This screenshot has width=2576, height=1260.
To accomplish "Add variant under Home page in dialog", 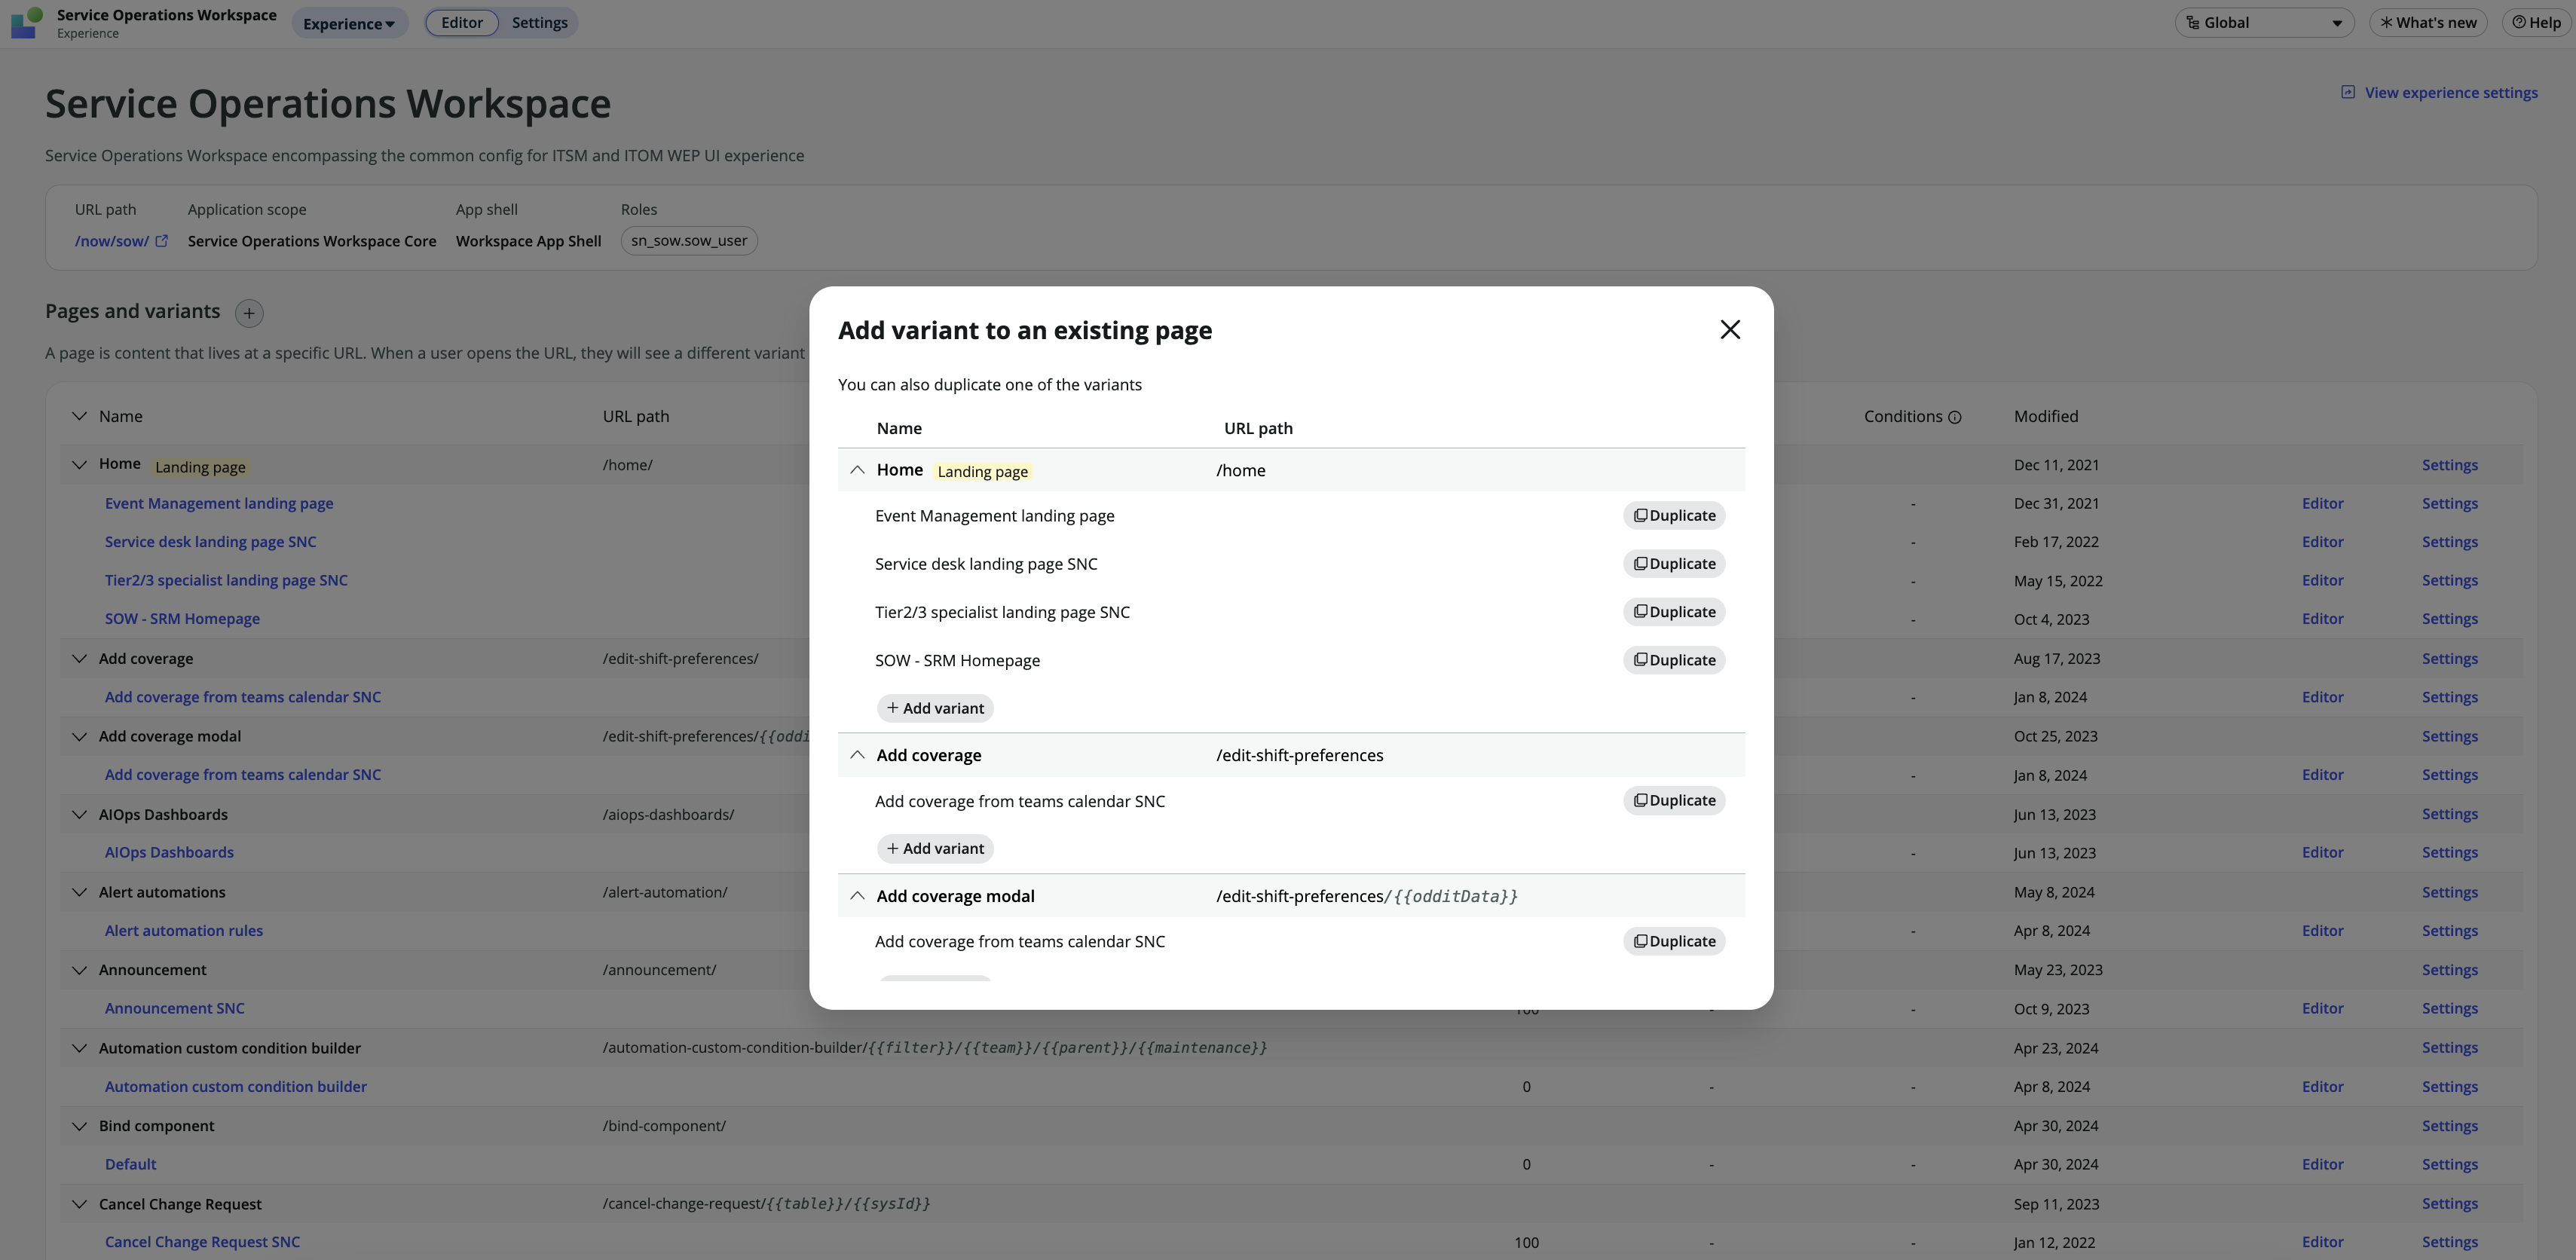I will pyautogui.click(x=935, y=708).
